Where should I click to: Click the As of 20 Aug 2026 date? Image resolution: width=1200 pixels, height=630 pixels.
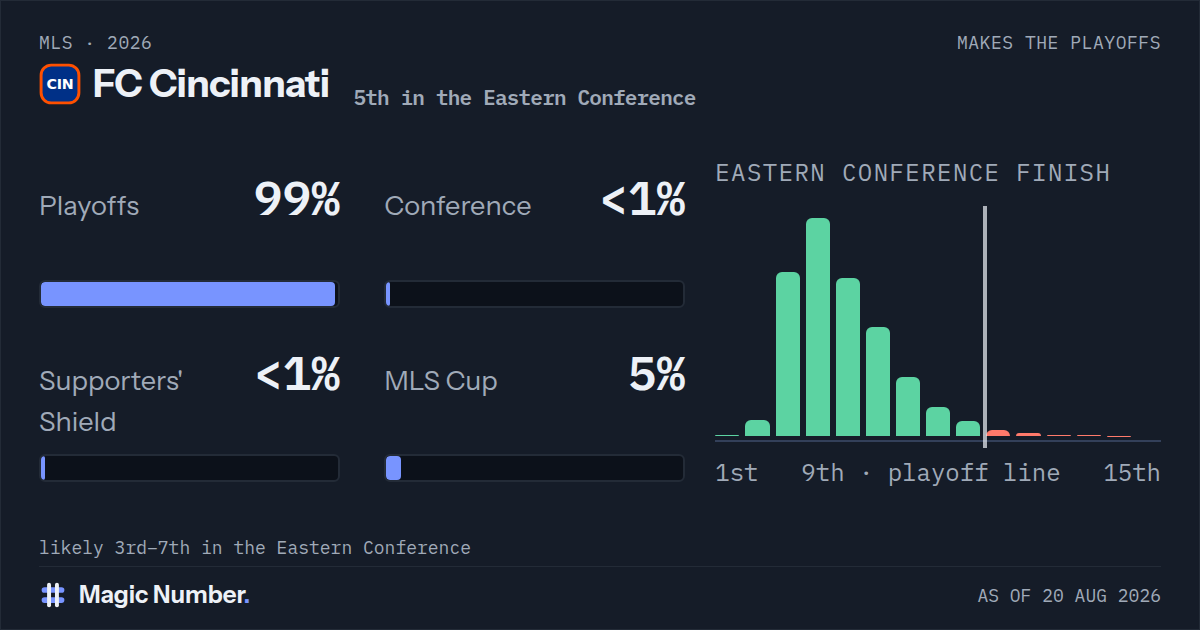[x=1069, y=596]
